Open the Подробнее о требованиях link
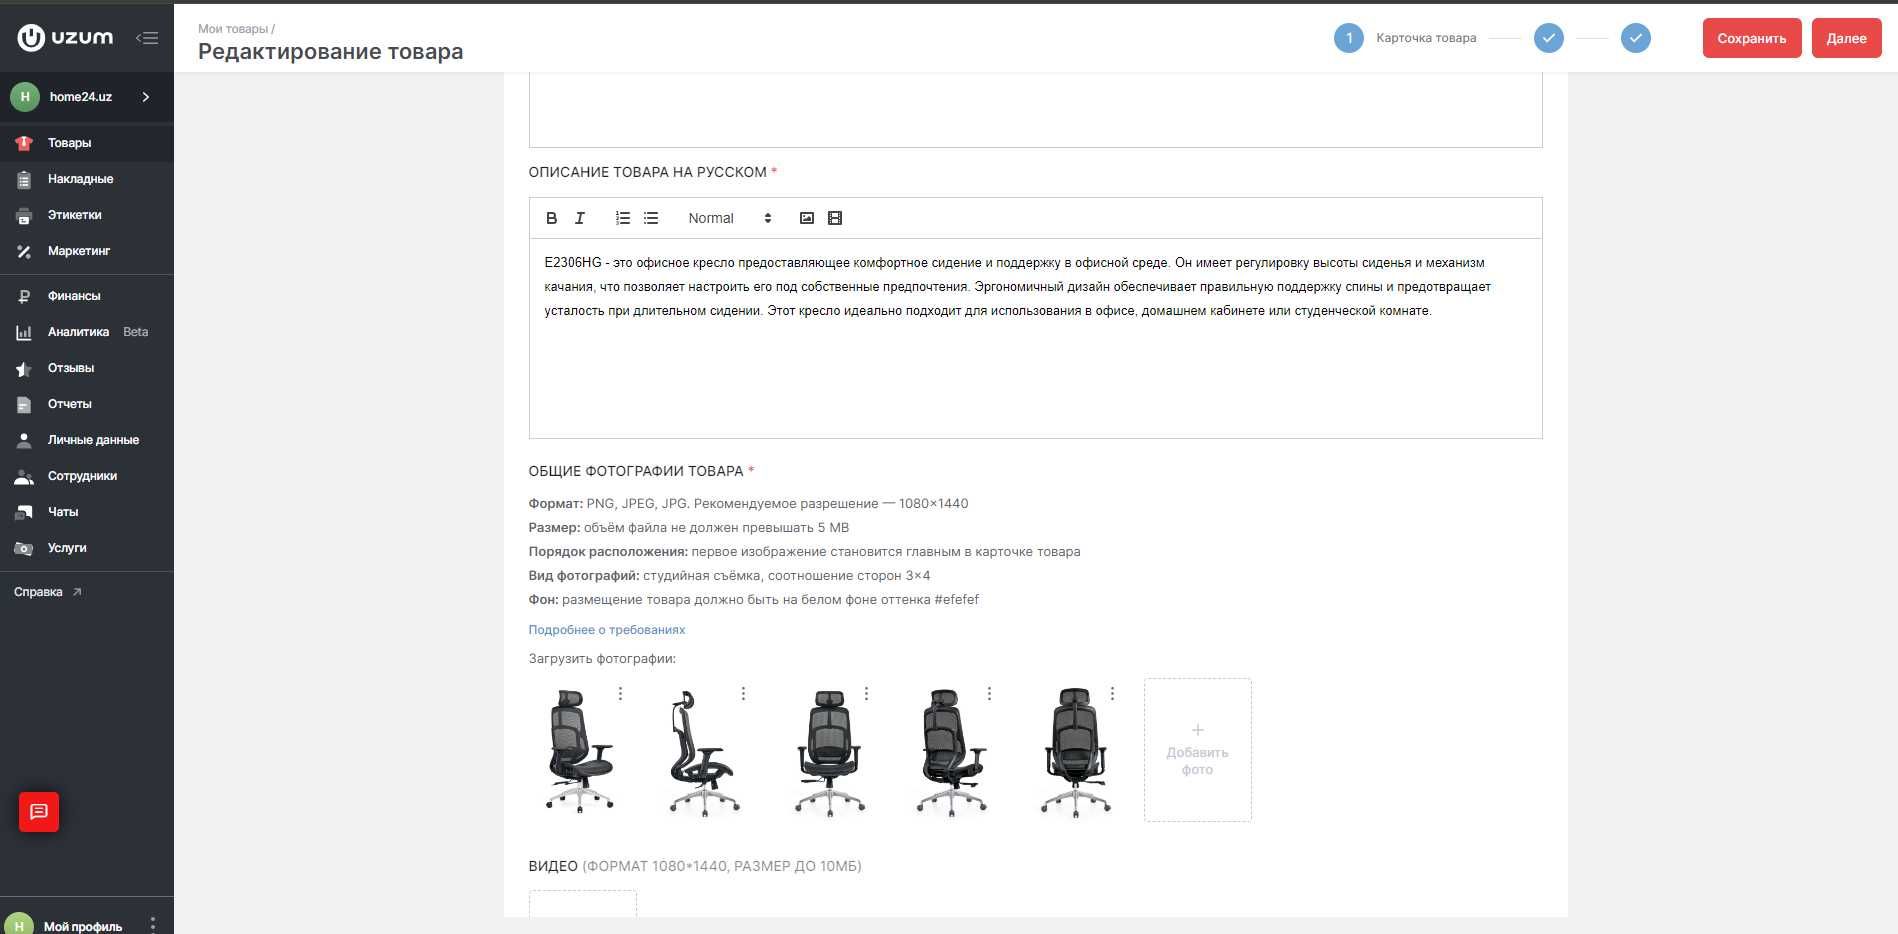The height and width of the screenshot is (934, 1898). click(607, 630)
